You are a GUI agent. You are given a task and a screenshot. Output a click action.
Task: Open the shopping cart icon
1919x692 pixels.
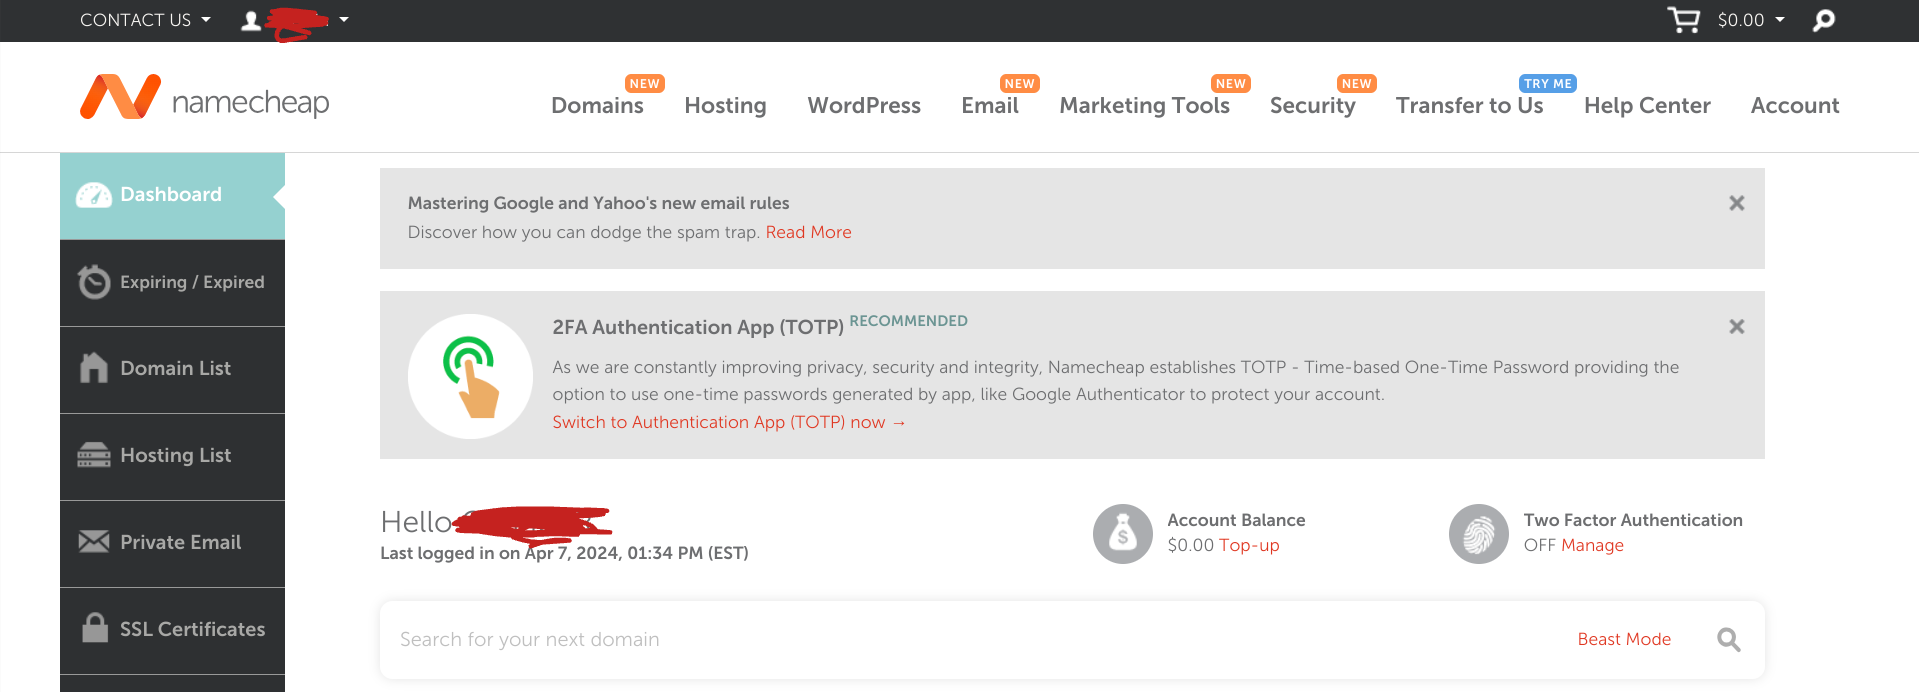click(x=1684, y=20)
